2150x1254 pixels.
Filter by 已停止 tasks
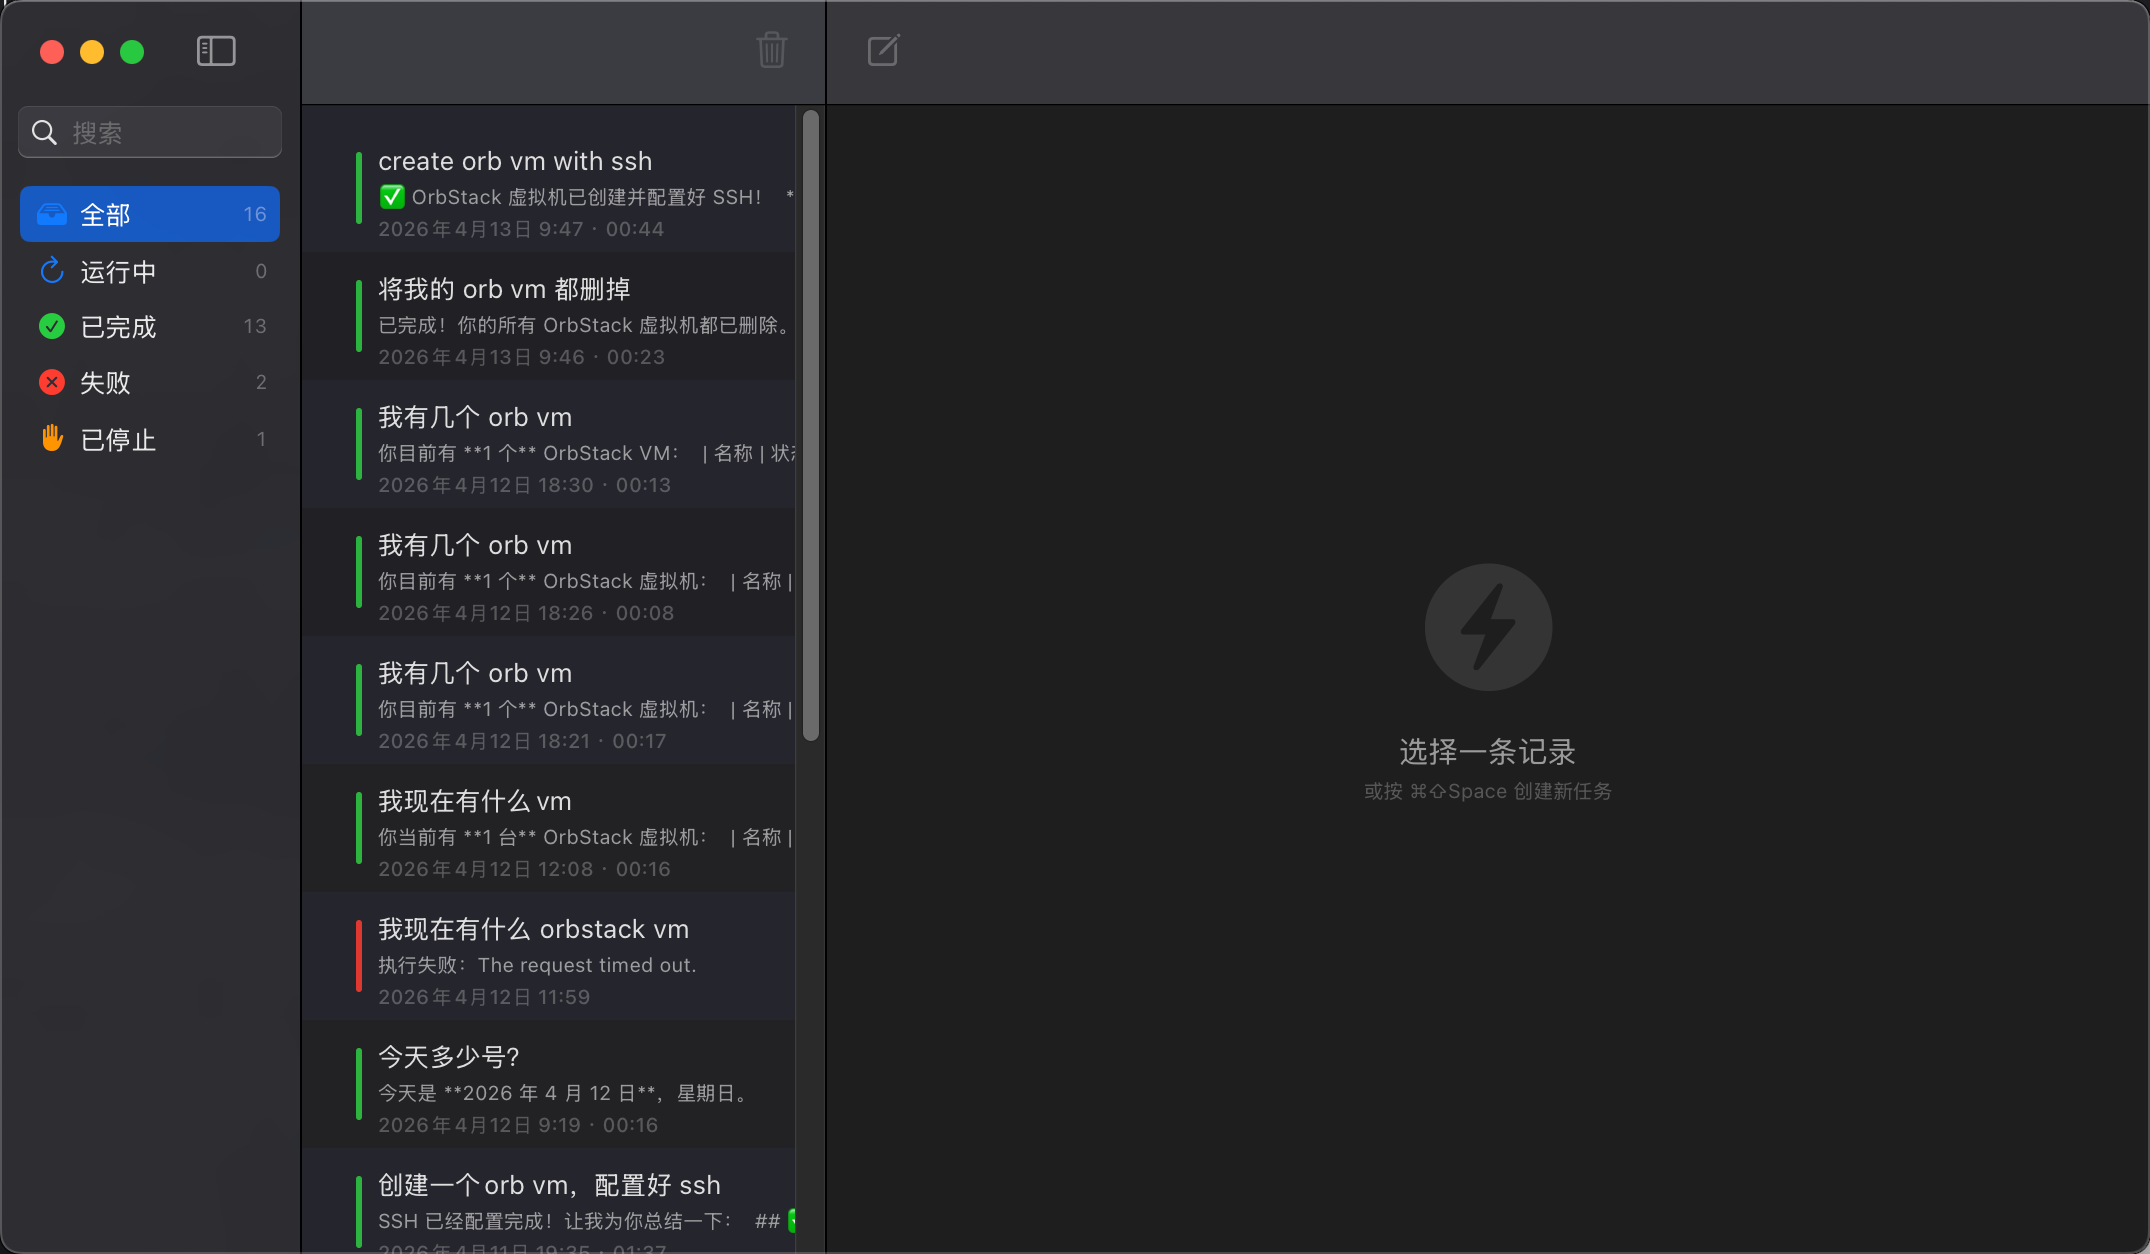[150, 439]
